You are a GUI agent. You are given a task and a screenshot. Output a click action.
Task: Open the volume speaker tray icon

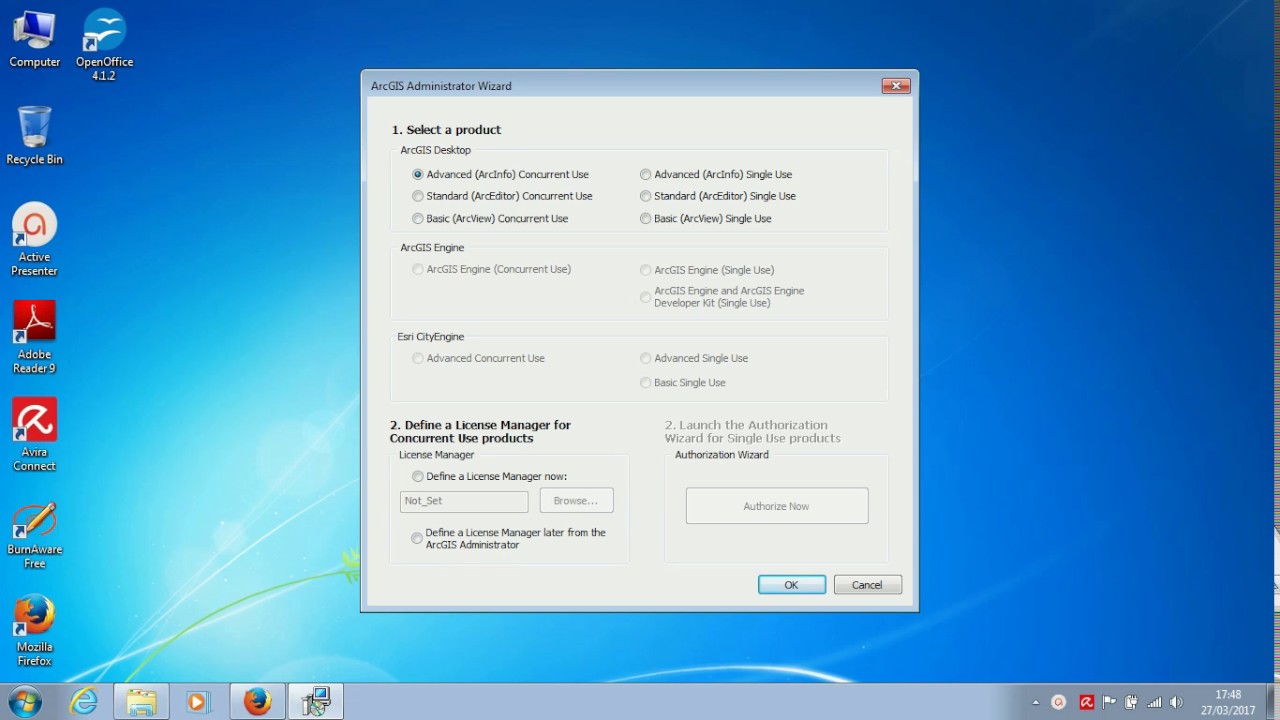coord(1176,702)
